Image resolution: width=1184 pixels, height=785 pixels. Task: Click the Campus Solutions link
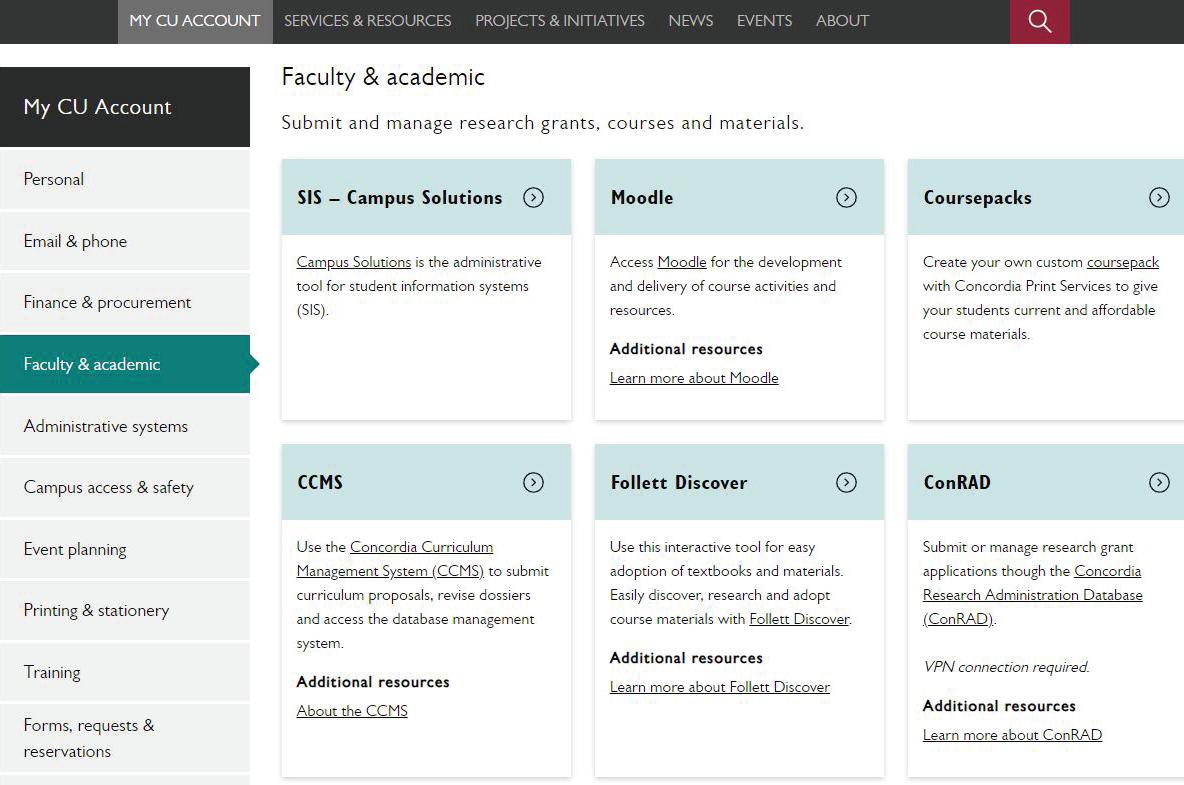pyautogui.click(x=354, y=262)
